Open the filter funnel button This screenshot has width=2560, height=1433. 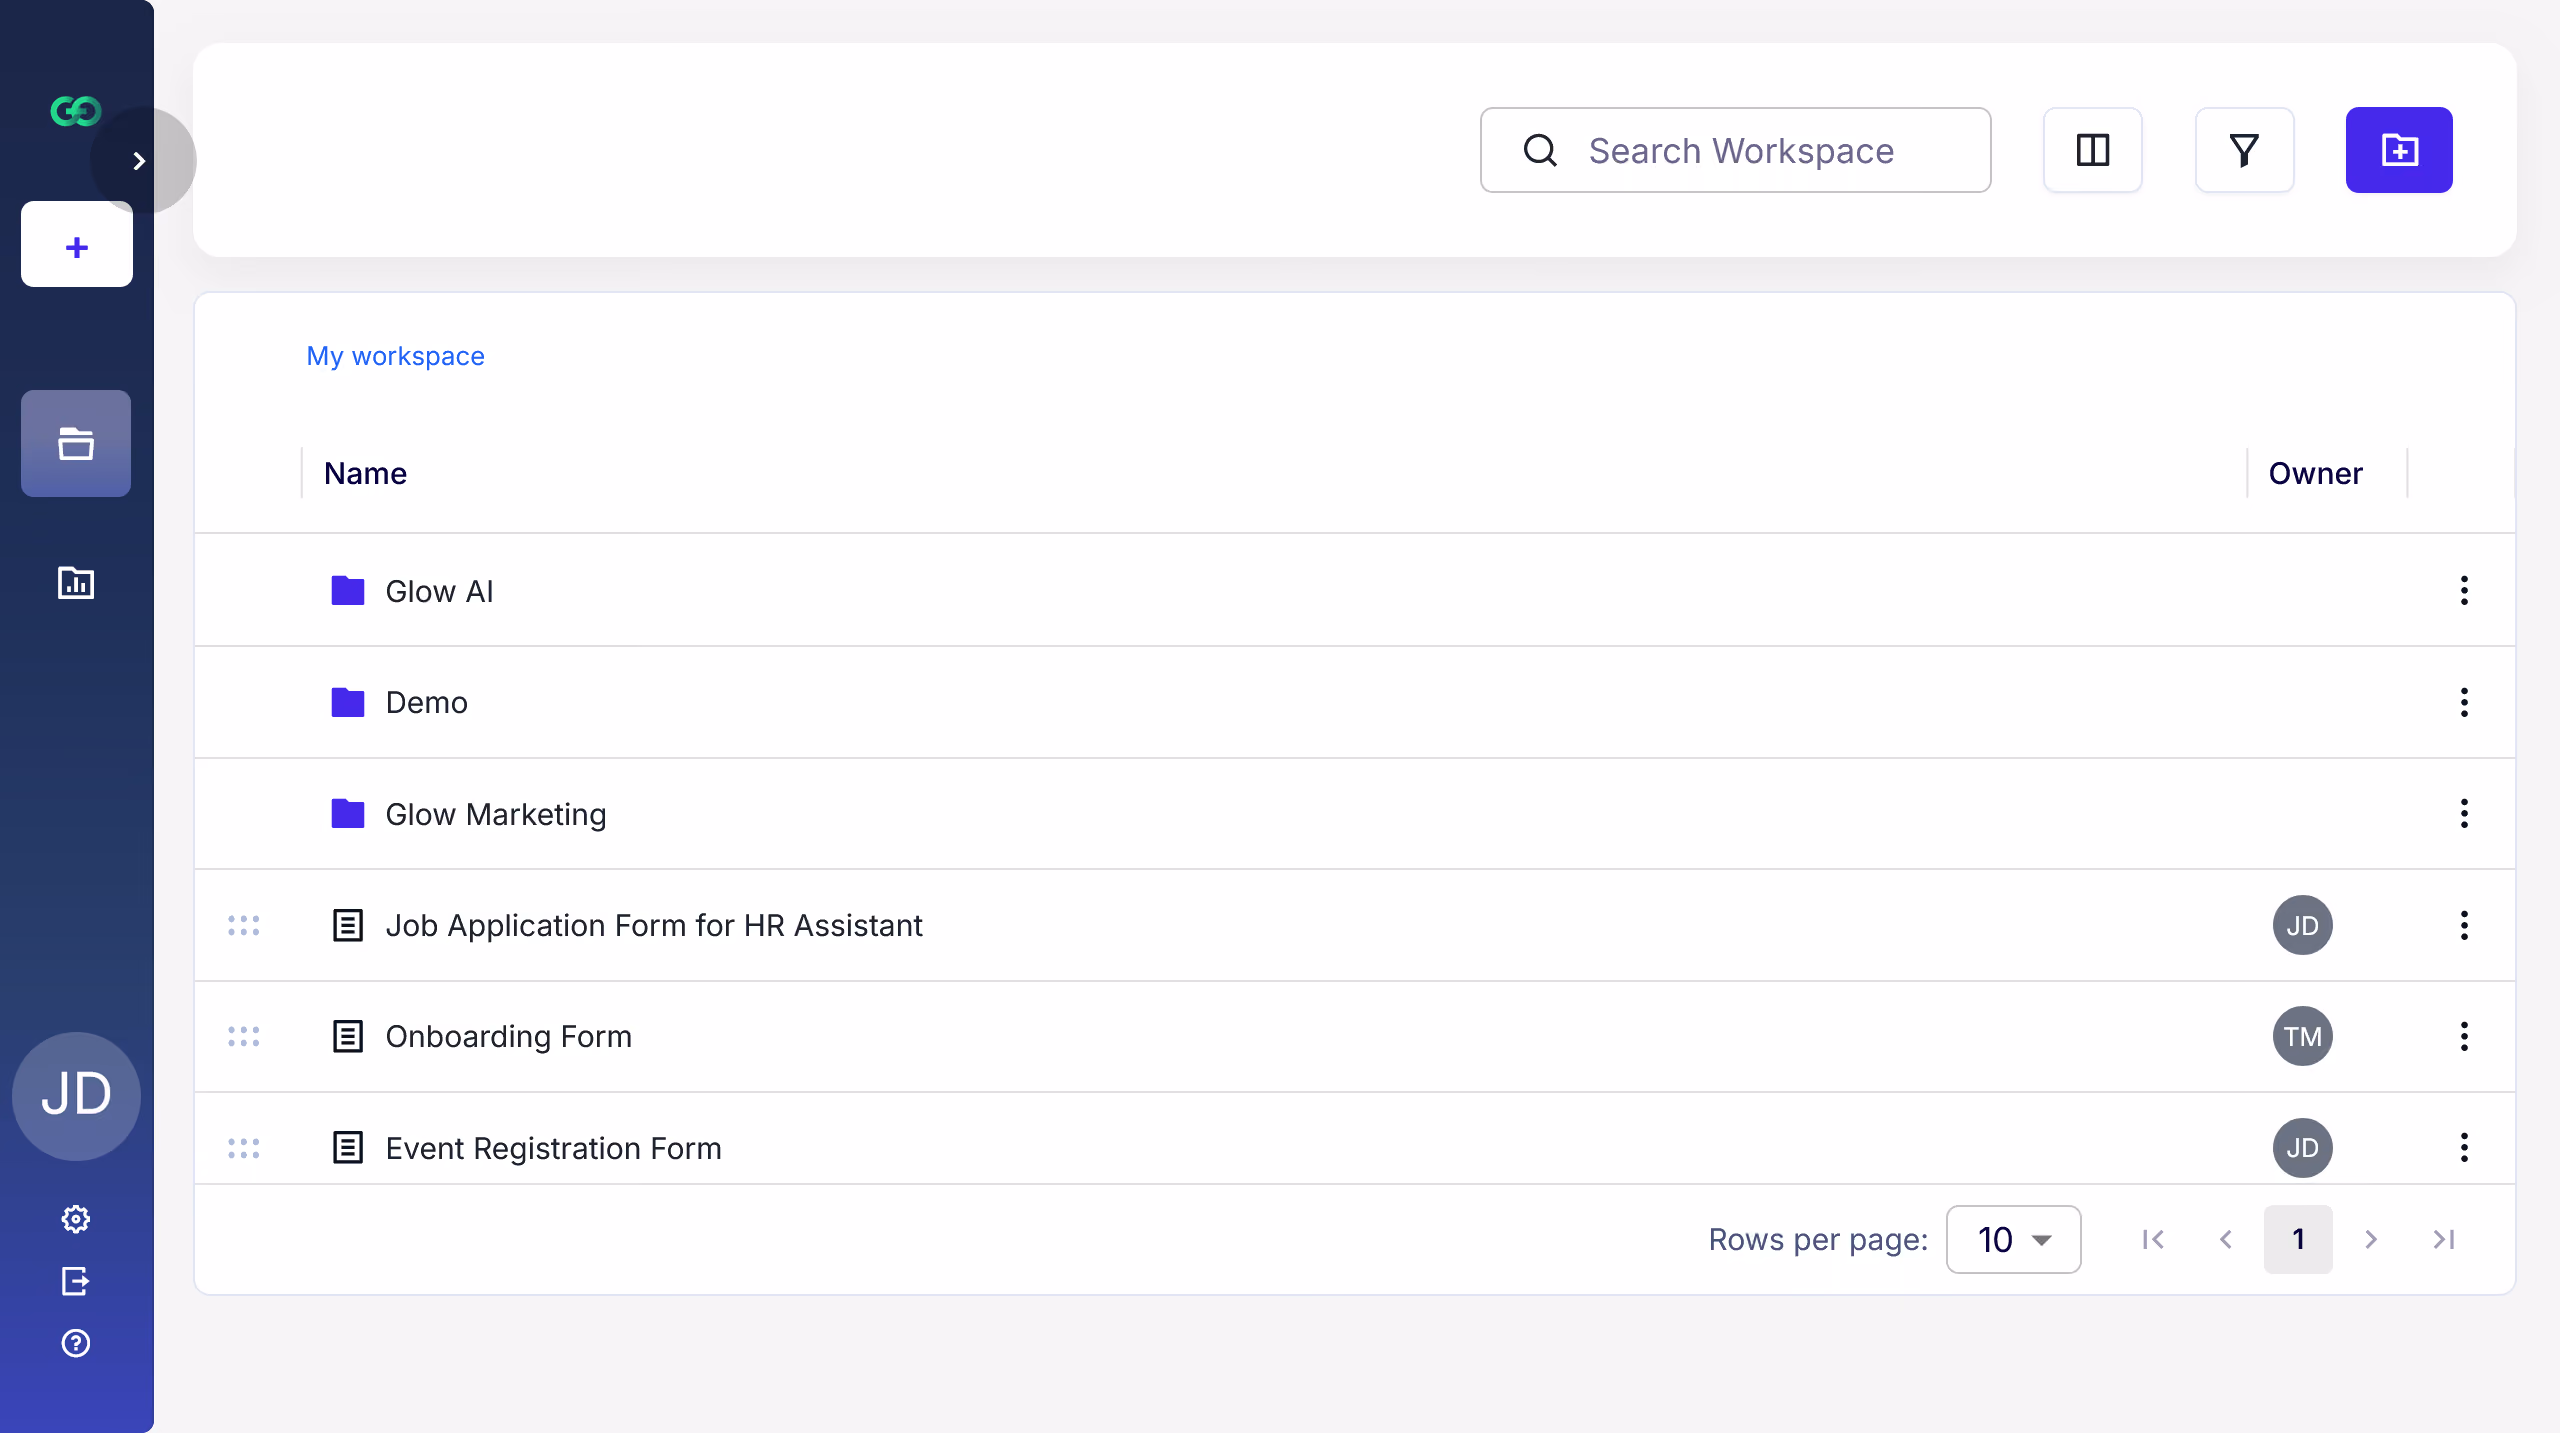[2244, 150]
